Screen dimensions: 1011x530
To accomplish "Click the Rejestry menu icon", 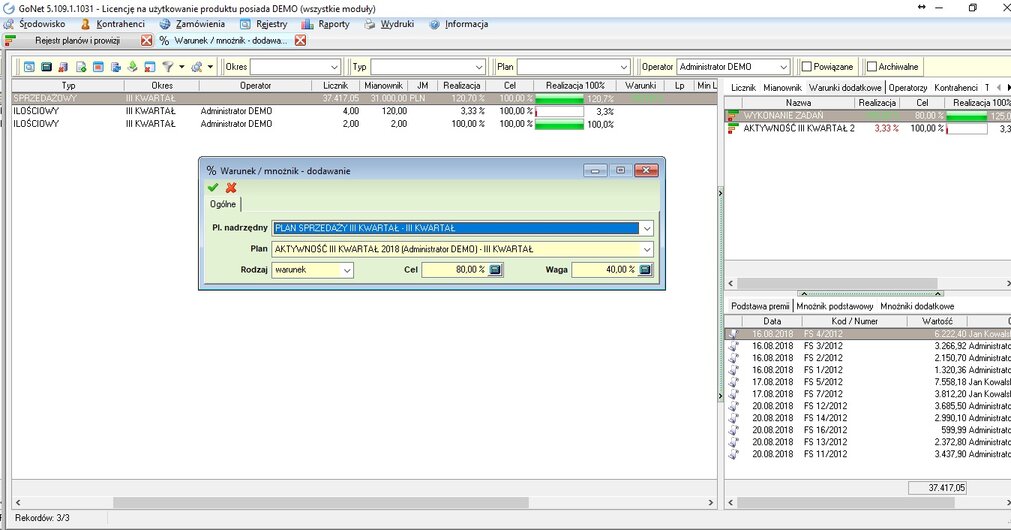I will 245,24.
